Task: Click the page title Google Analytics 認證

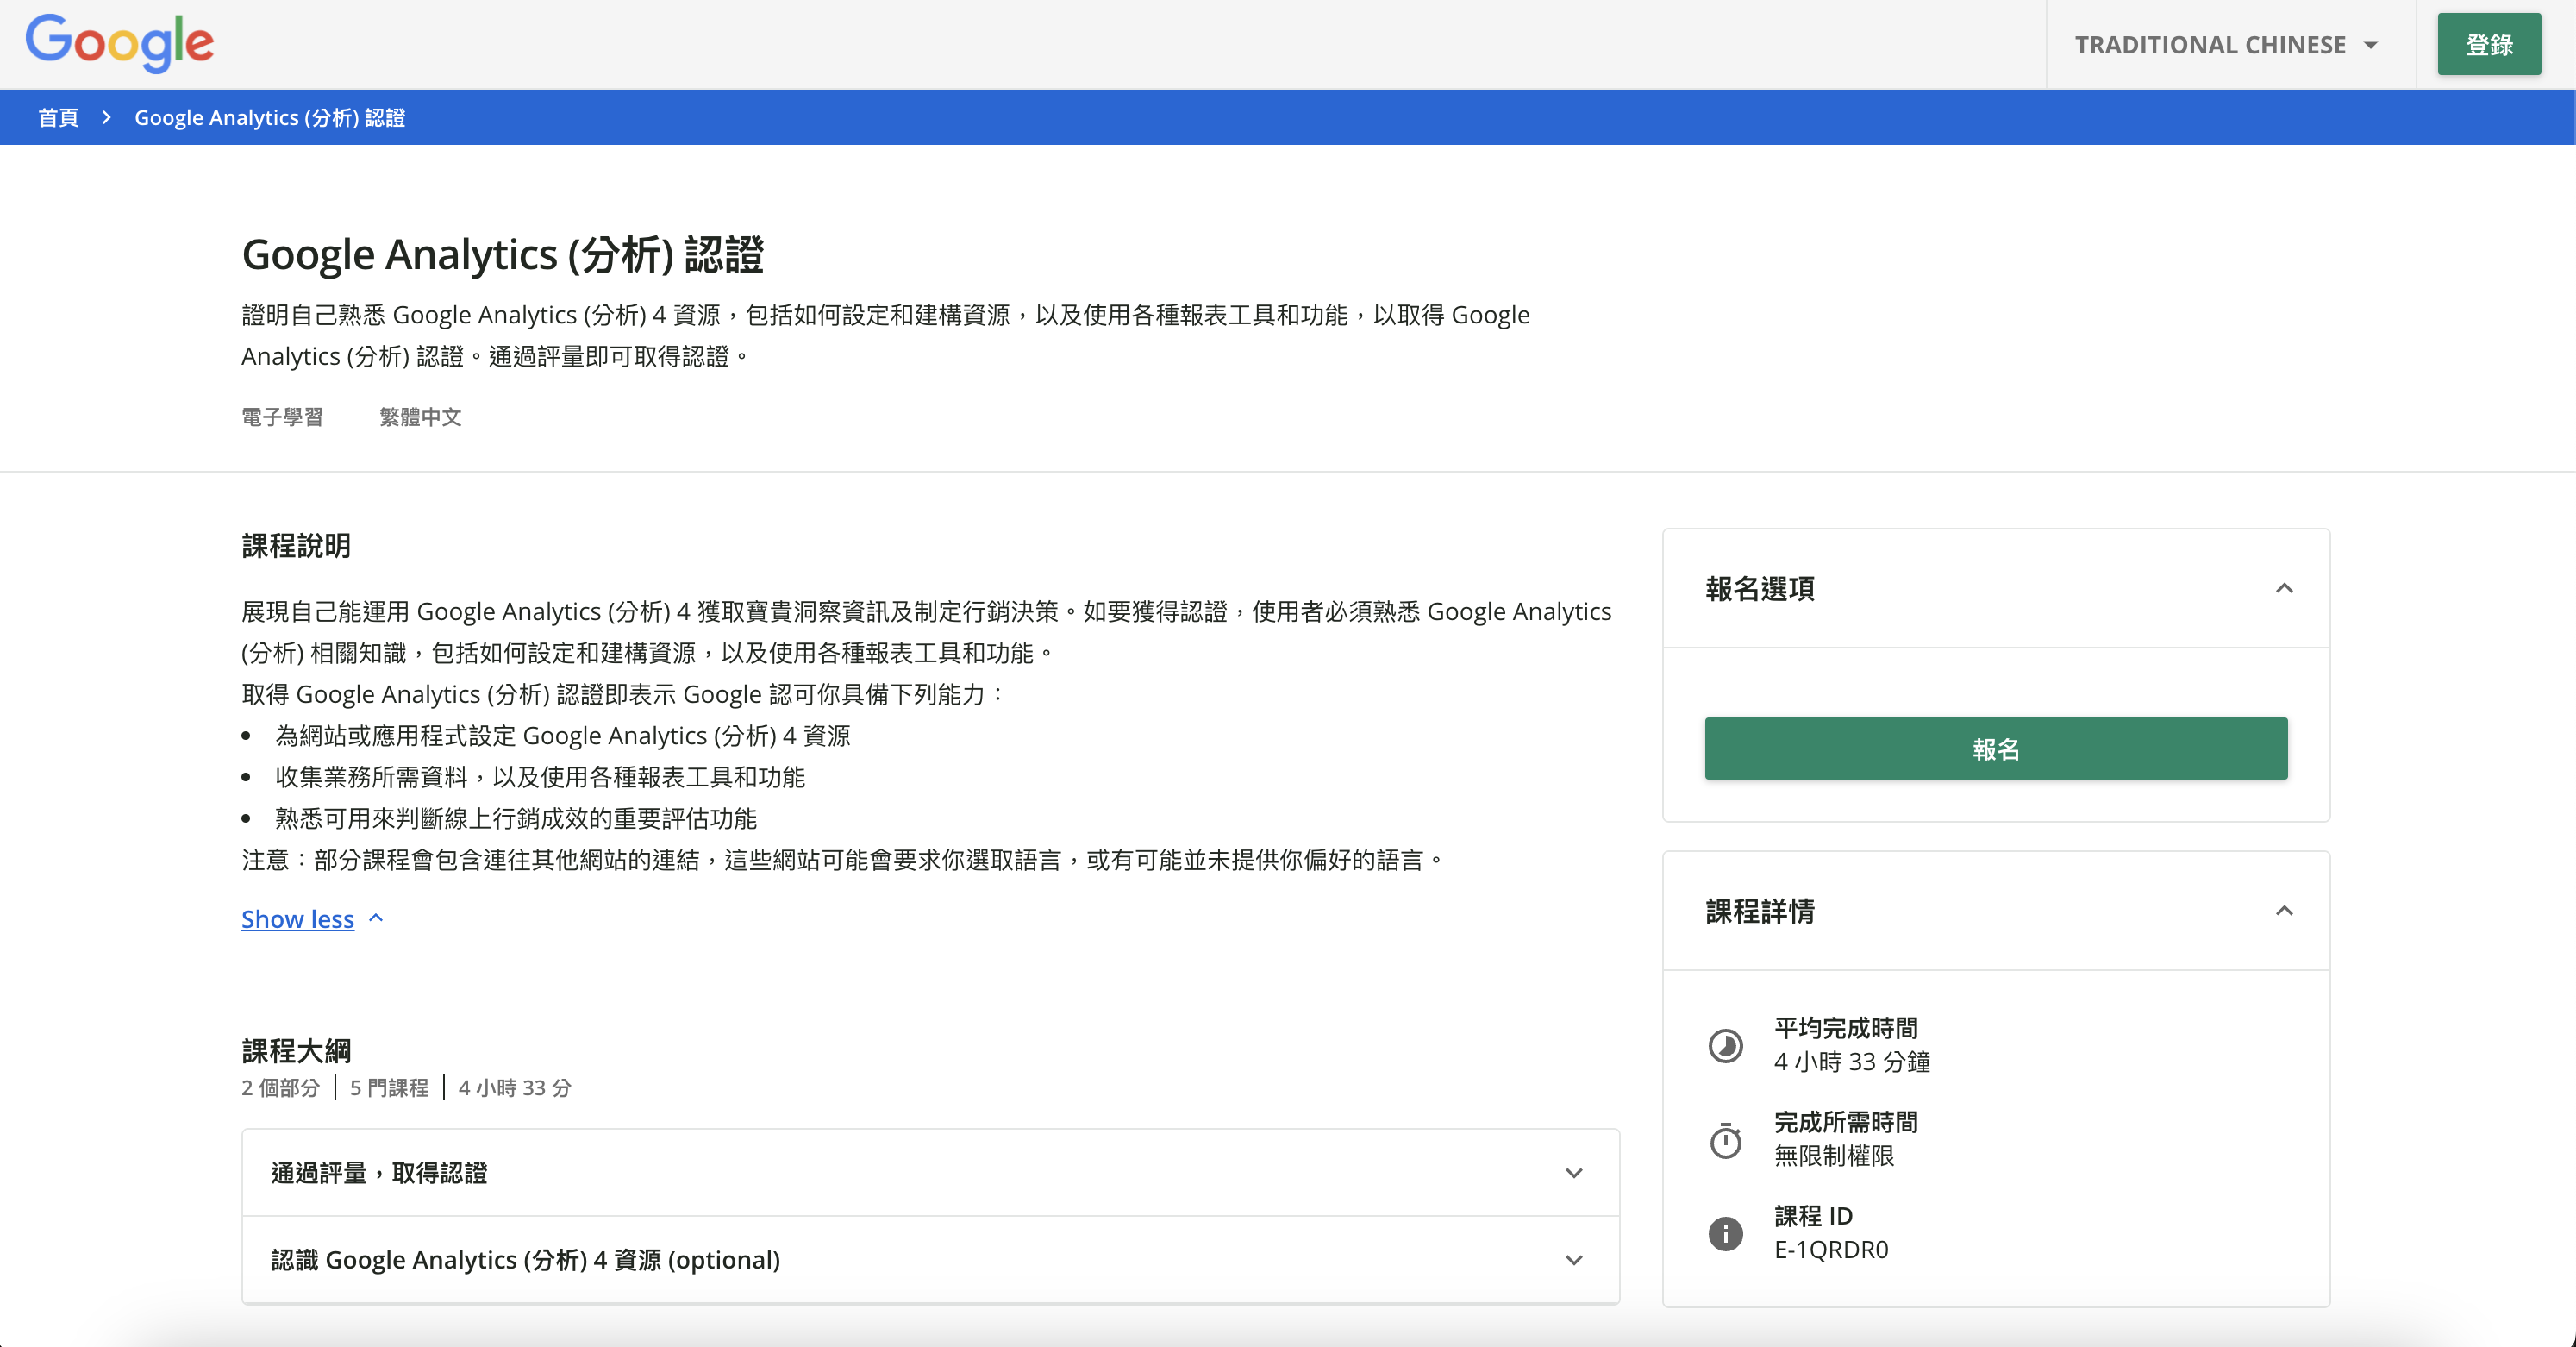Action: [x=502, y=255]
